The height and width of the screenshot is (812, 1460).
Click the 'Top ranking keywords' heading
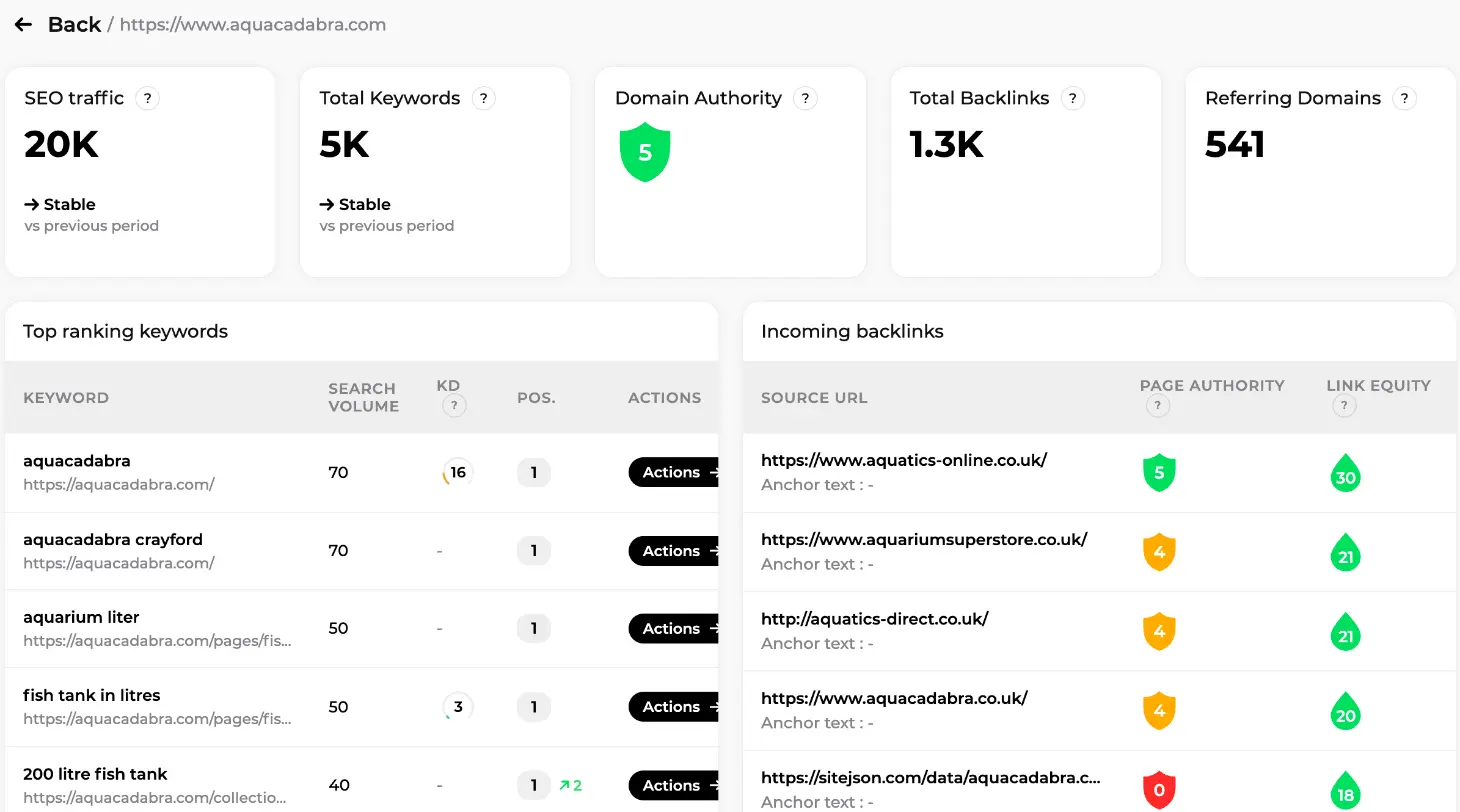[126, 331]
